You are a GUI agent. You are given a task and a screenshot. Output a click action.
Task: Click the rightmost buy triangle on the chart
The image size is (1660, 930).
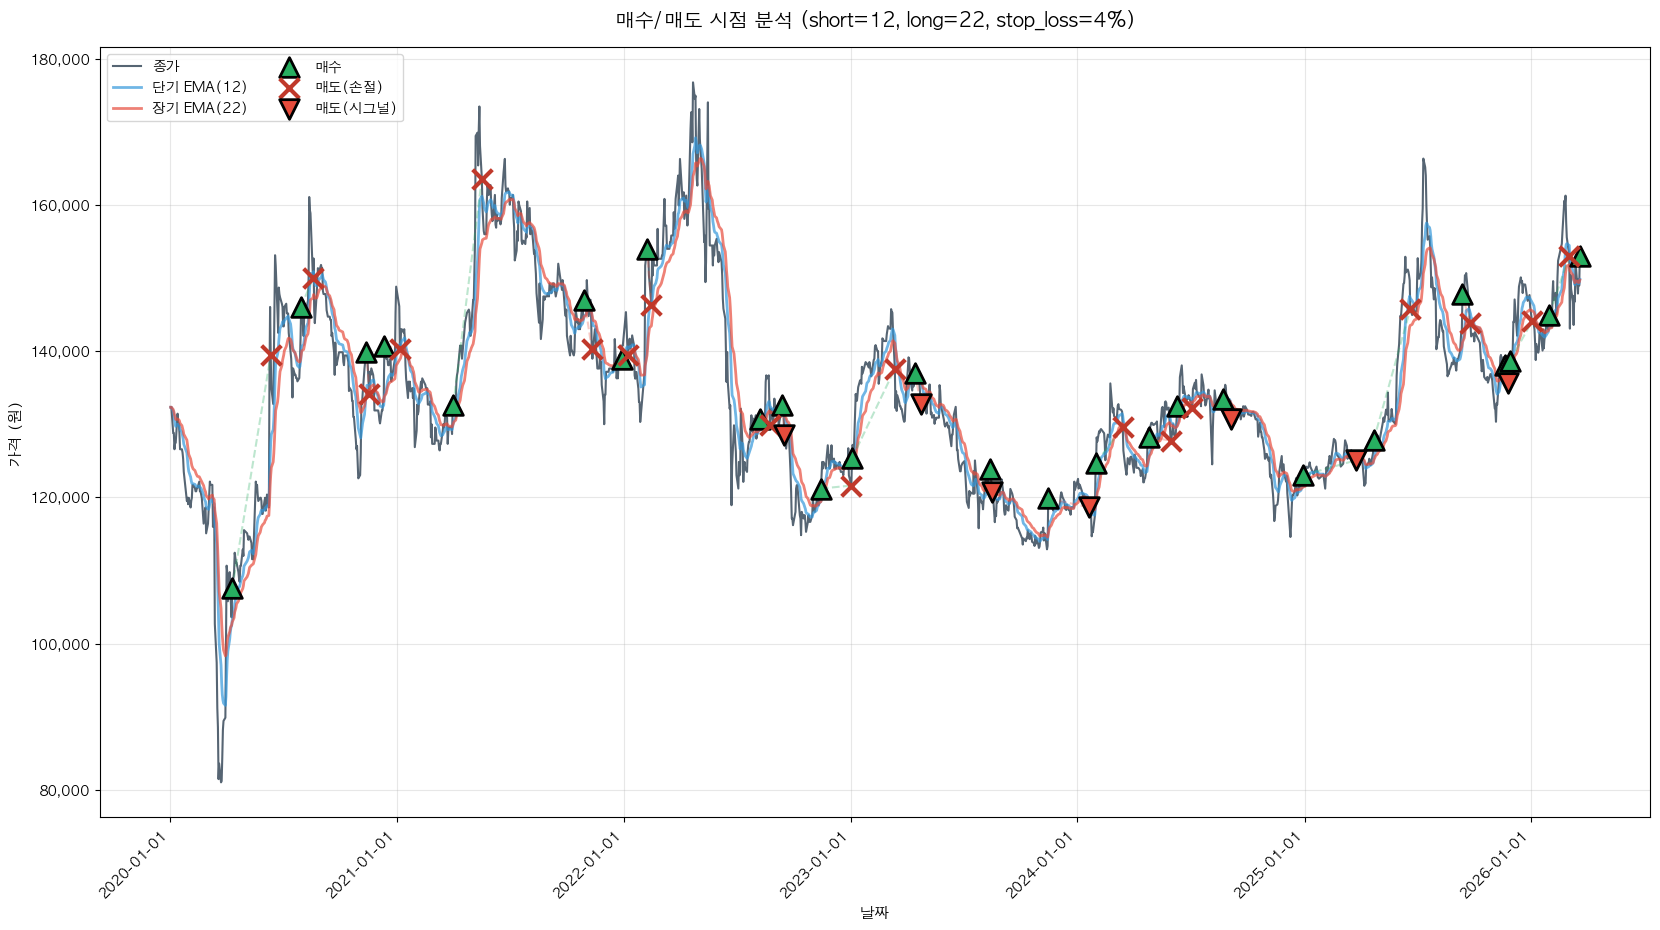1579,257
